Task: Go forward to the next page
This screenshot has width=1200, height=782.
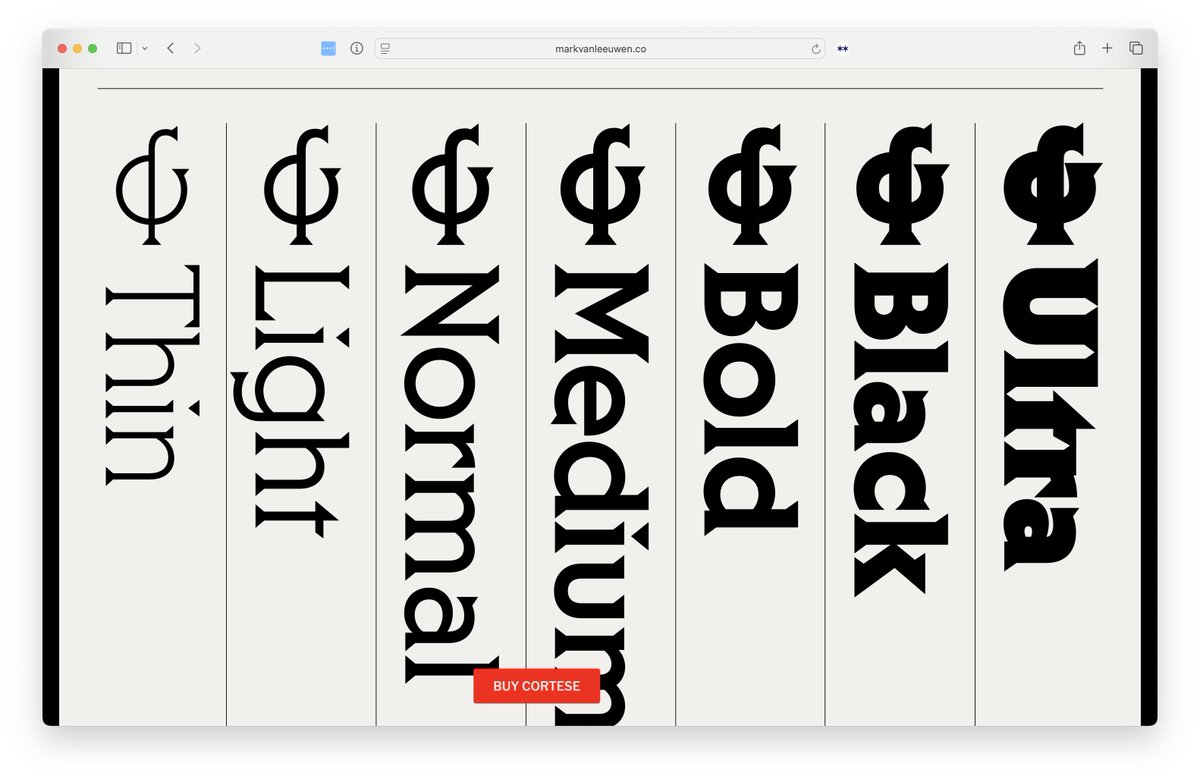Action: click(197, 48)
